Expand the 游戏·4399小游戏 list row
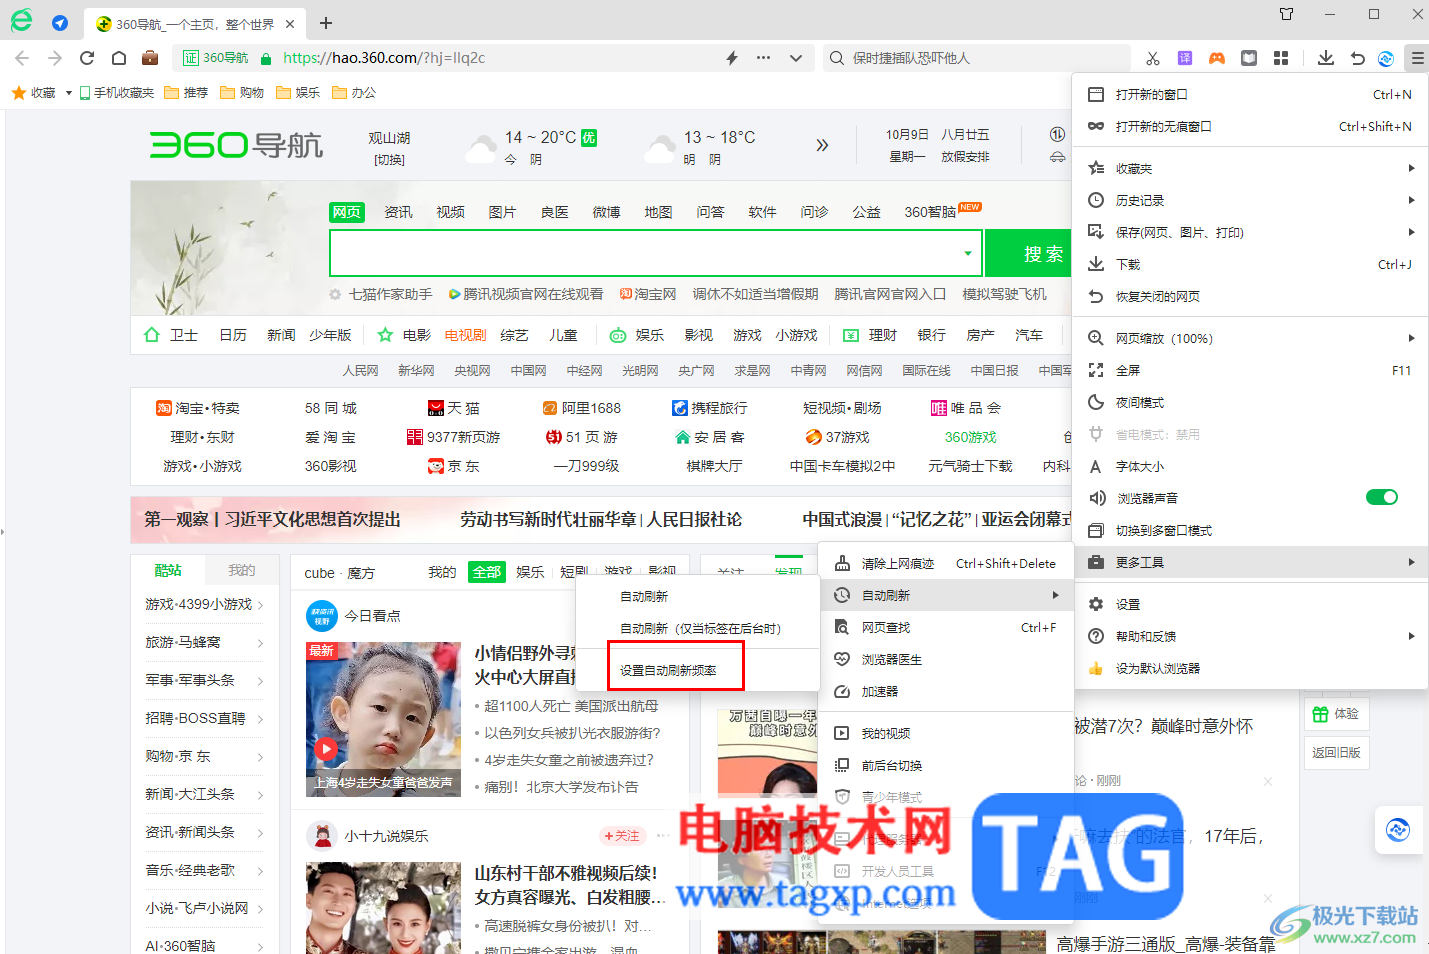 pyautogui.click(x=205, y=604)
